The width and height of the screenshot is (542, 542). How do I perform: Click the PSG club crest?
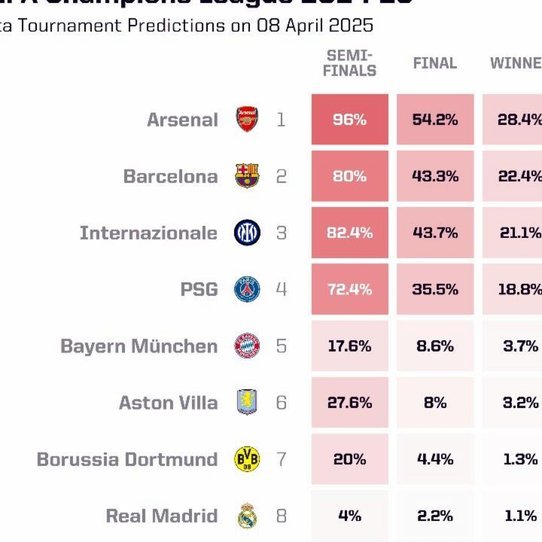point(247,289)
